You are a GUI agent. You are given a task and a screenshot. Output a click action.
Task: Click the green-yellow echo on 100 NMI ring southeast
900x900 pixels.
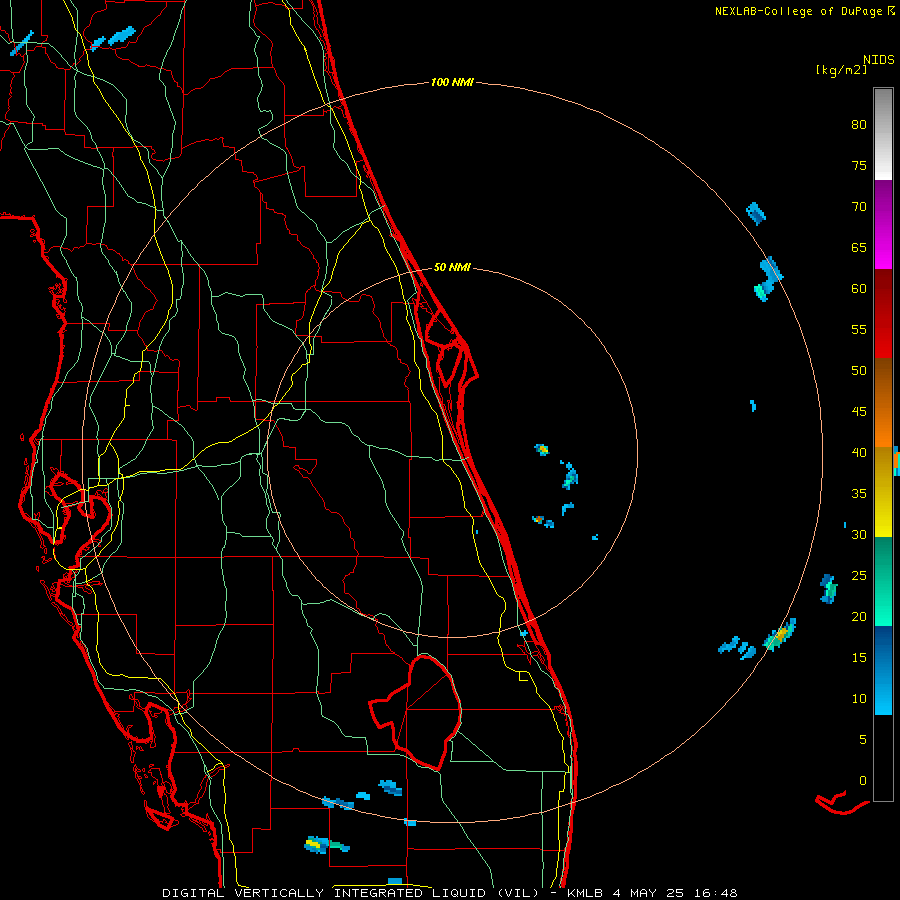(780, 635)
